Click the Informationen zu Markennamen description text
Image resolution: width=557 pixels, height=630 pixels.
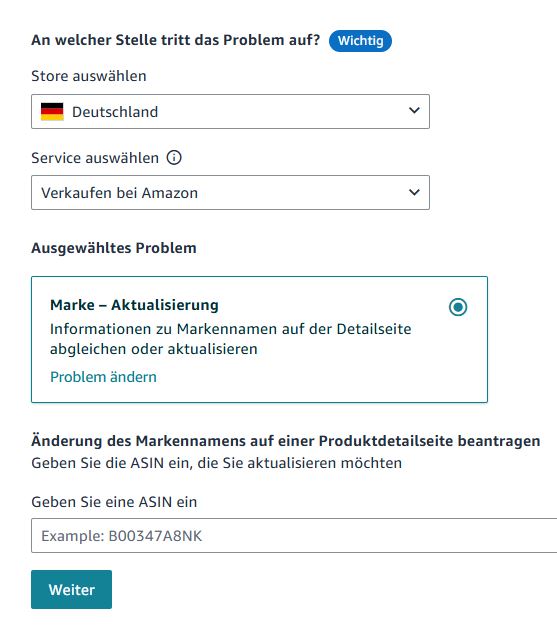pyautogui.click(x=231, y=339)
